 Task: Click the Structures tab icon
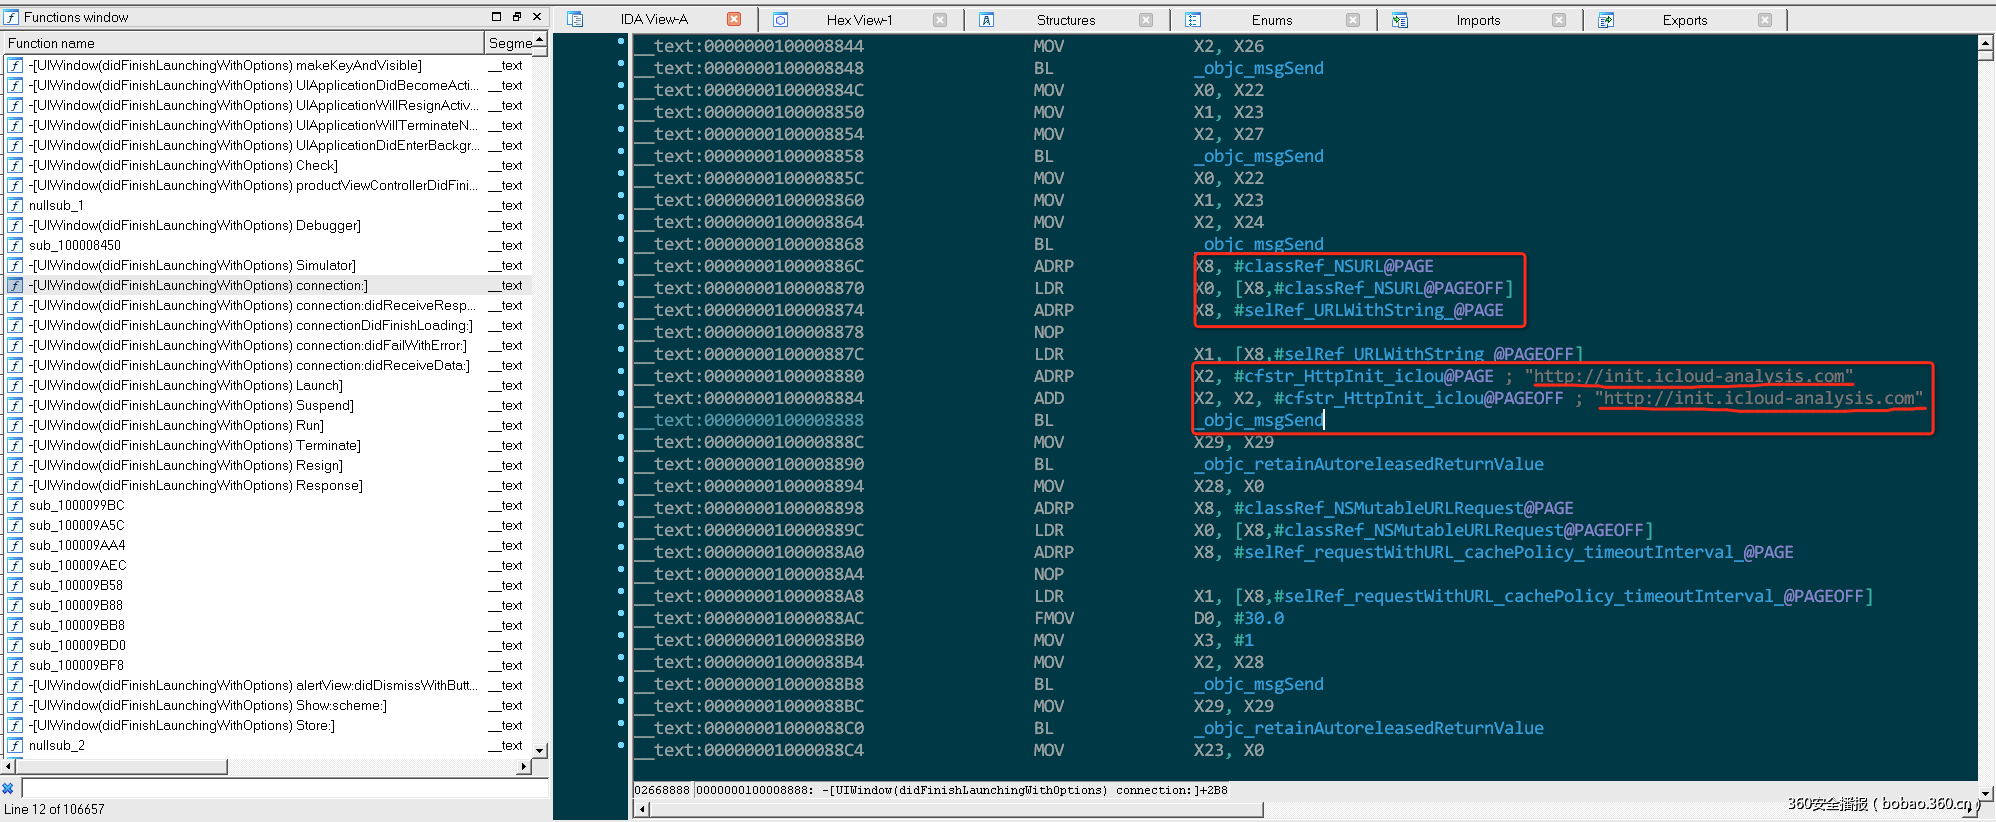(986, 19)
